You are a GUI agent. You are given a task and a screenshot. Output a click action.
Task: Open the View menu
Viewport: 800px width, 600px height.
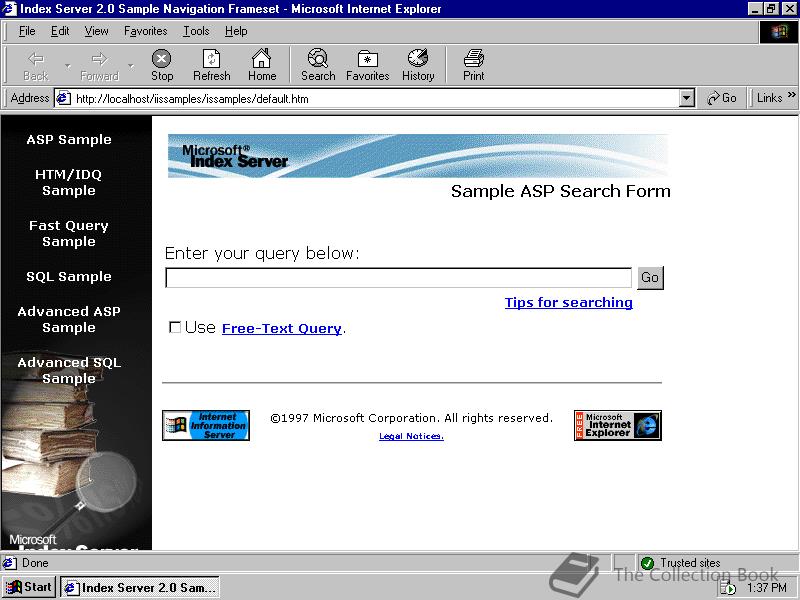point(96,31)
